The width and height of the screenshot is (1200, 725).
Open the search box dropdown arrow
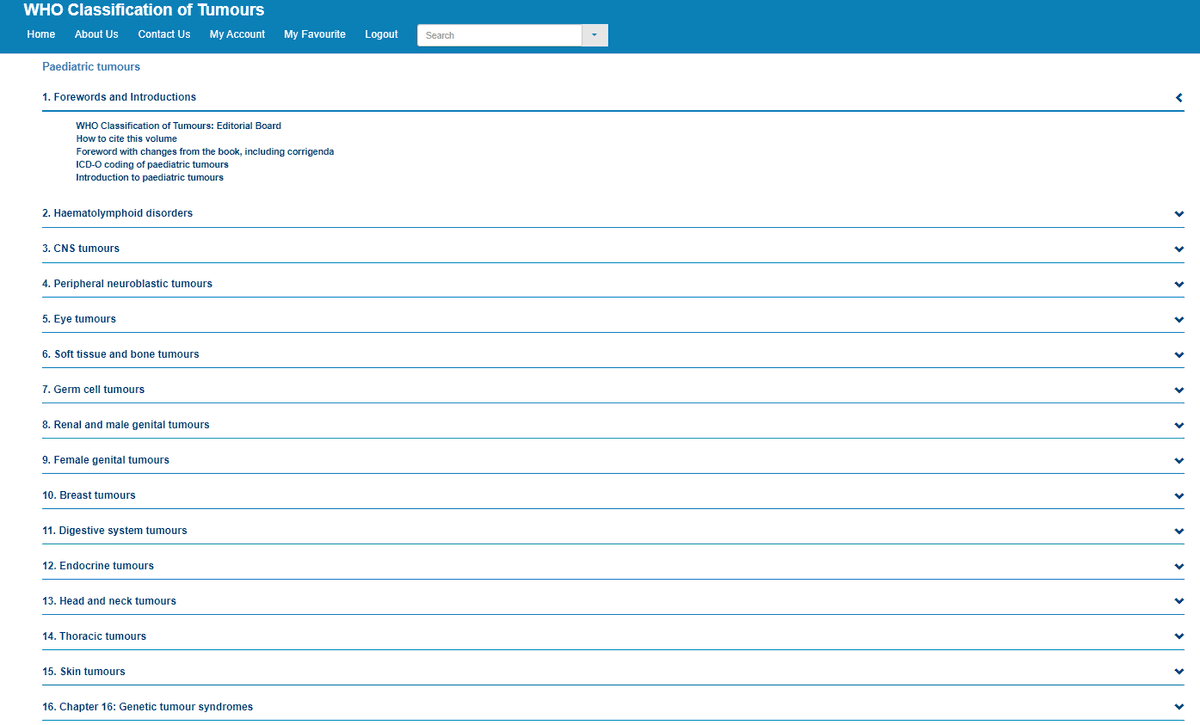tap(594, 35)
